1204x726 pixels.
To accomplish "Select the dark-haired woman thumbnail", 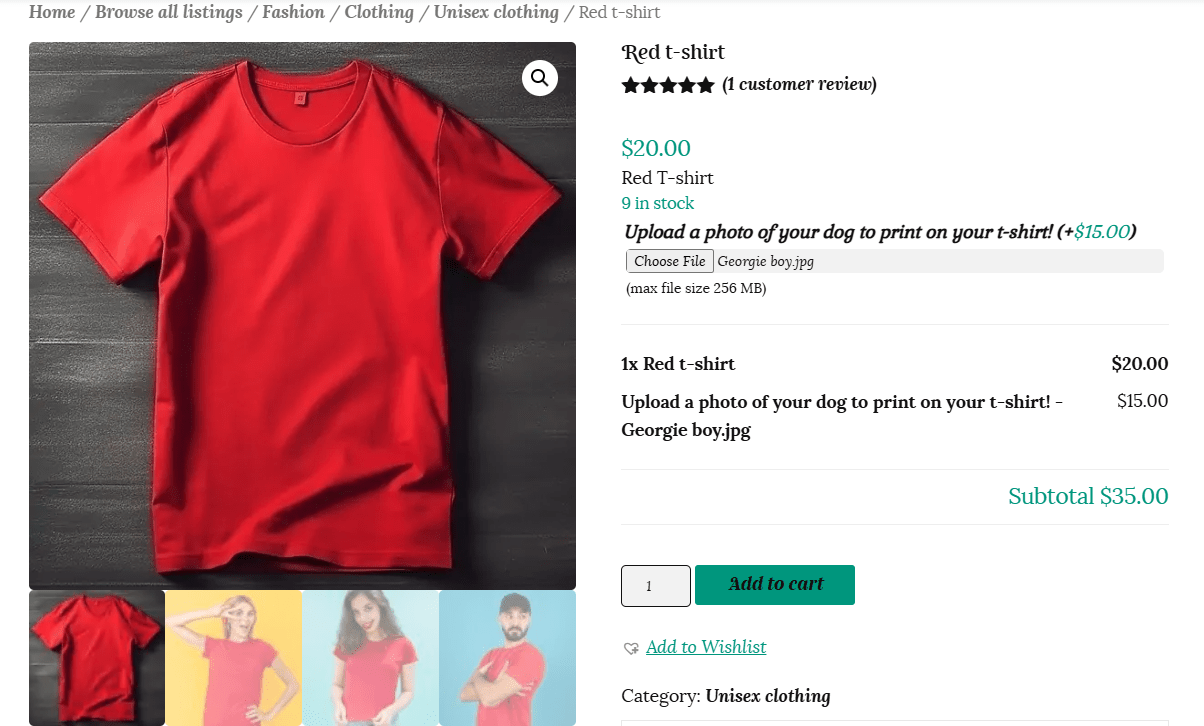I will (370, 657).
